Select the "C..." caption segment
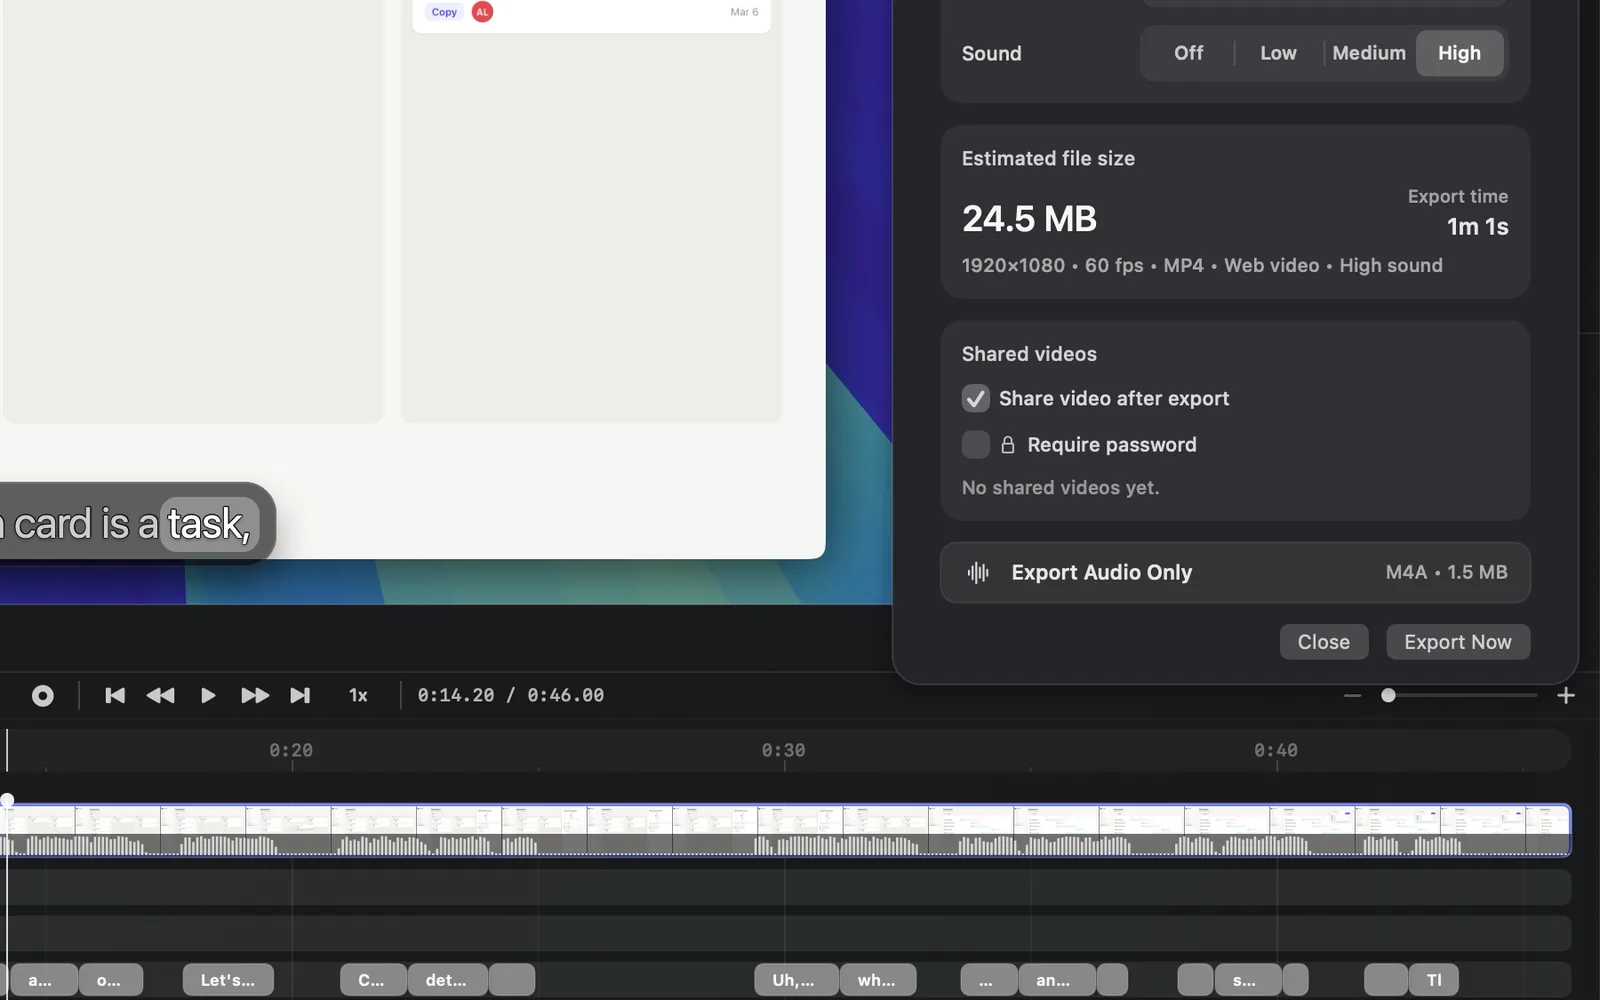 (373, 980)
